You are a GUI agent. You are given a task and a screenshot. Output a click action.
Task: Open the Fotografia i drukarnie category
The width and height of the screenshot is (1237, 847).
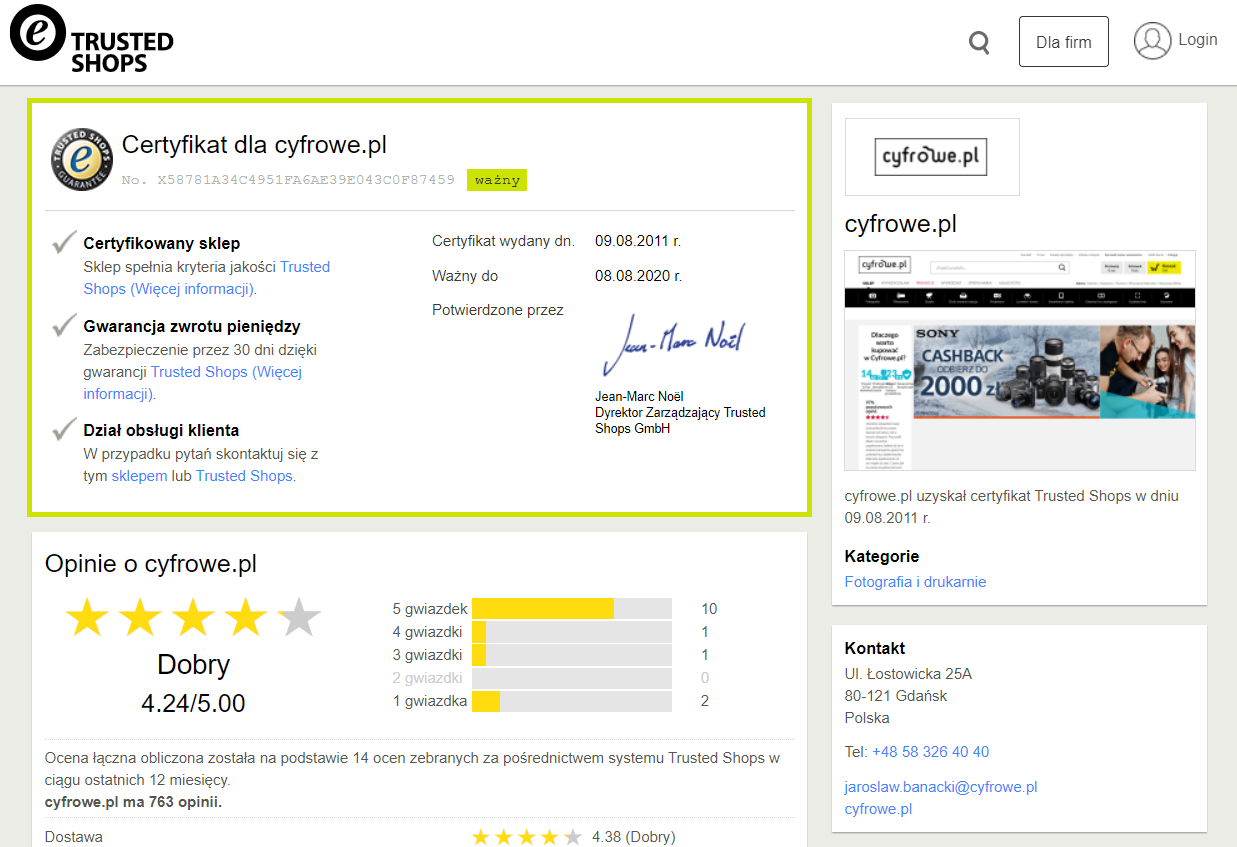[915, 582]
